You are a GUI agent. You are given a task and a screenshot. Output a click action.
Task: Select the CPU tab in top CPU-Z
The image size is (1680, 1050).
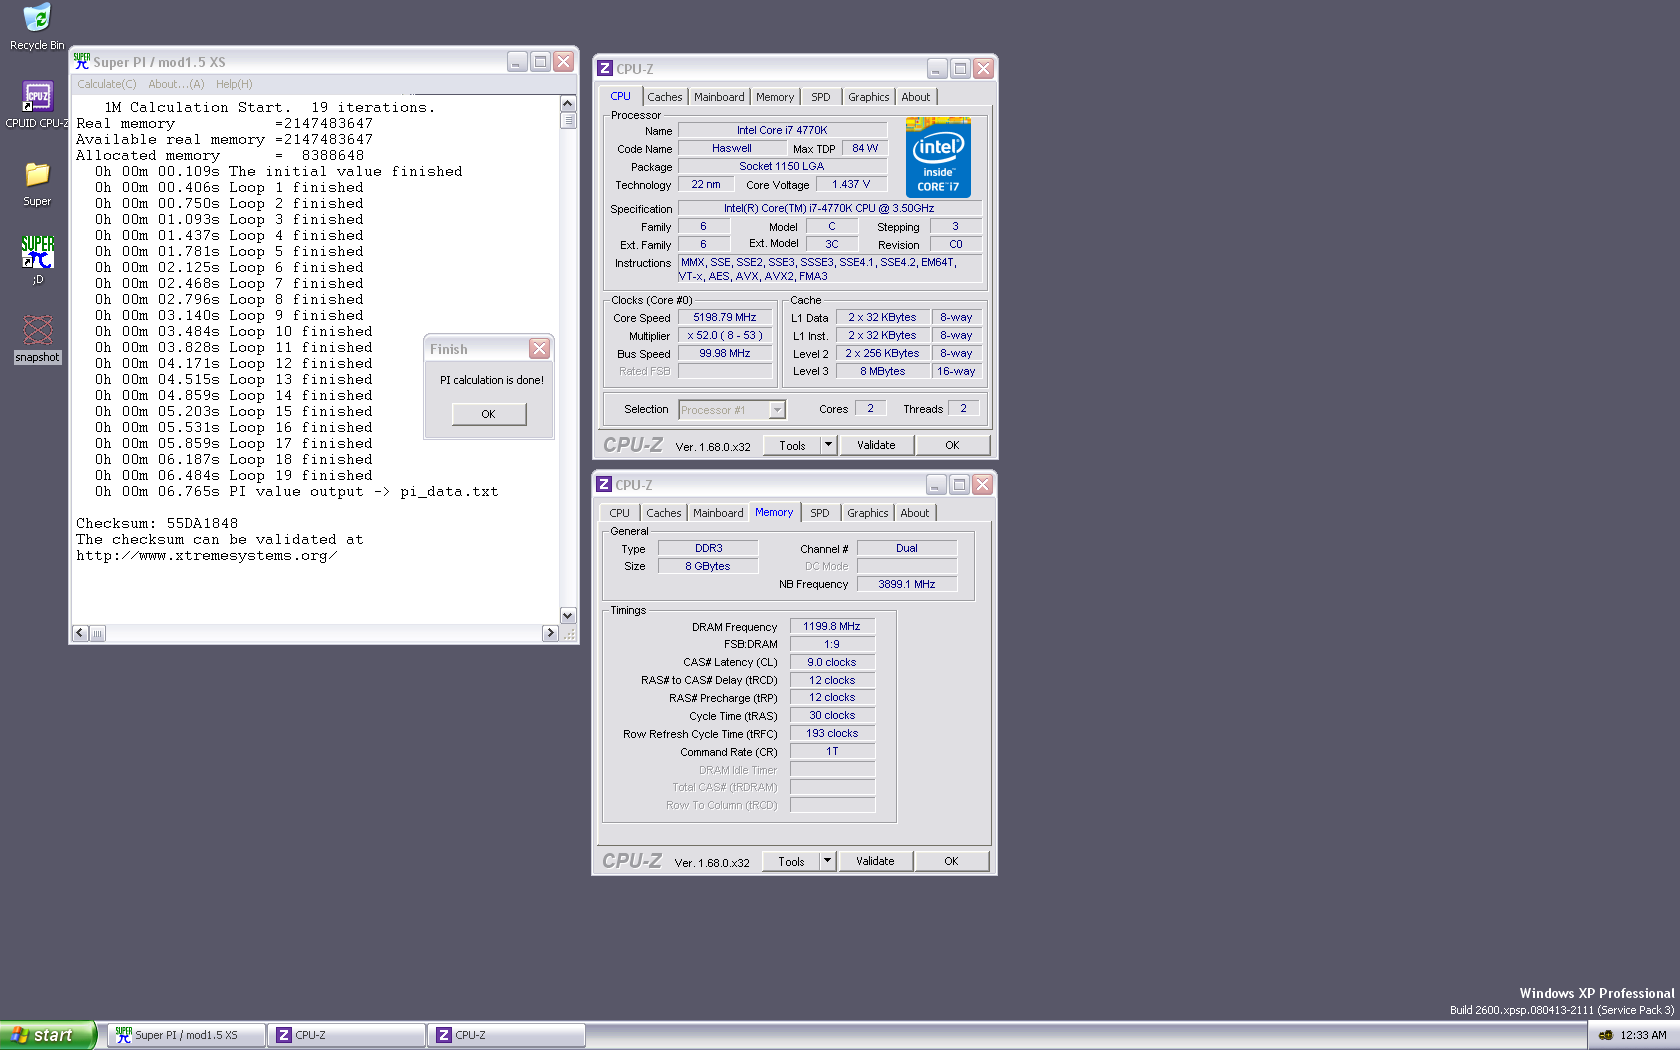coord(620,96)
